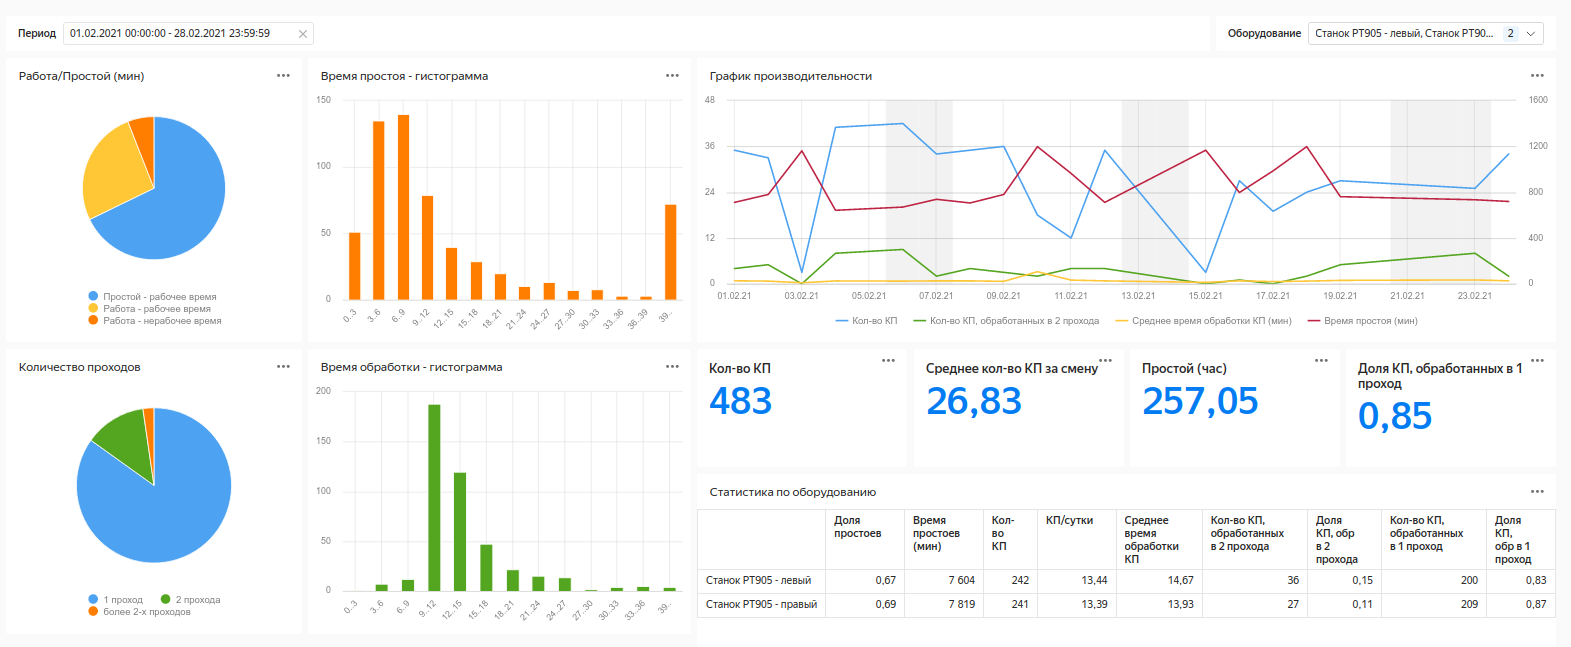Toggle the Кол-во КП series in legend
The height and width of the screenshot is (647, 1571).
pos(866,321)
